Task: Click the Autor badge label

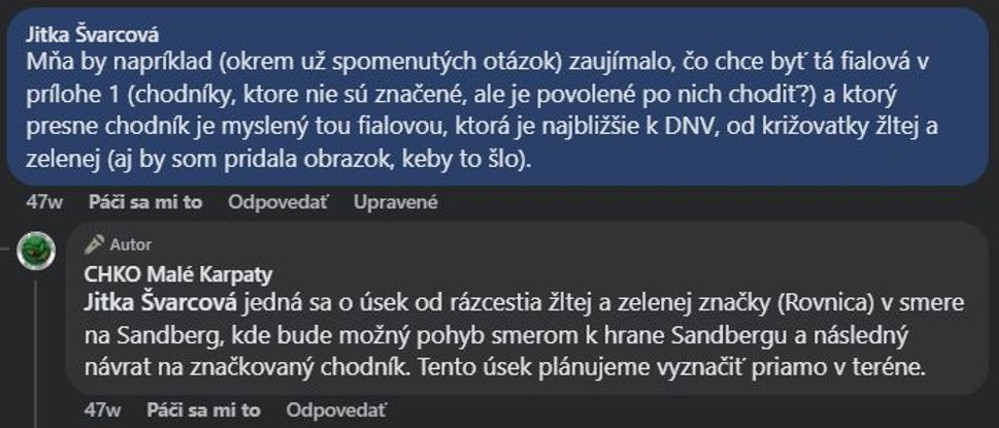Action: pos(131,244)
